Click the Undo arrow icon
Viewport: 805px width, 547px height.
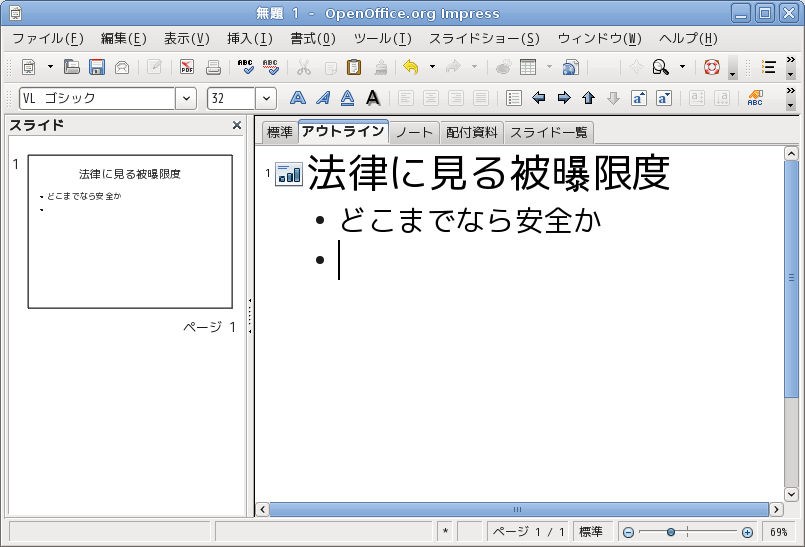point(410,67)
